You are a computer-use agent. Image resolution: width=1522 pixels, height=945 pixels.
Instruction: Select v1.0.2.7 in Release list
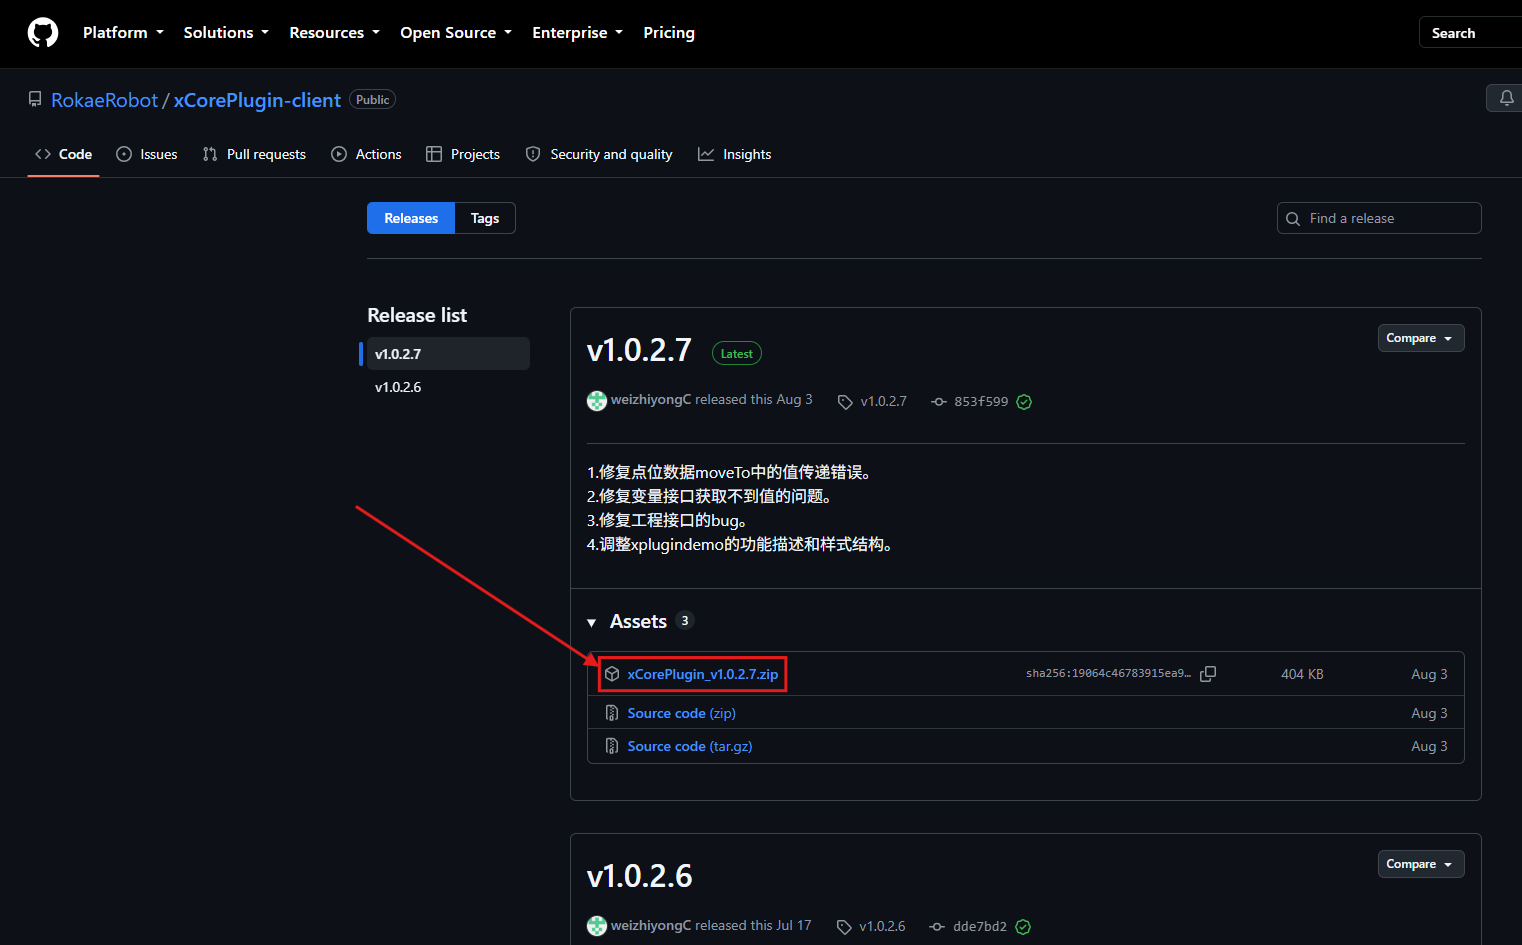[446, 354]
